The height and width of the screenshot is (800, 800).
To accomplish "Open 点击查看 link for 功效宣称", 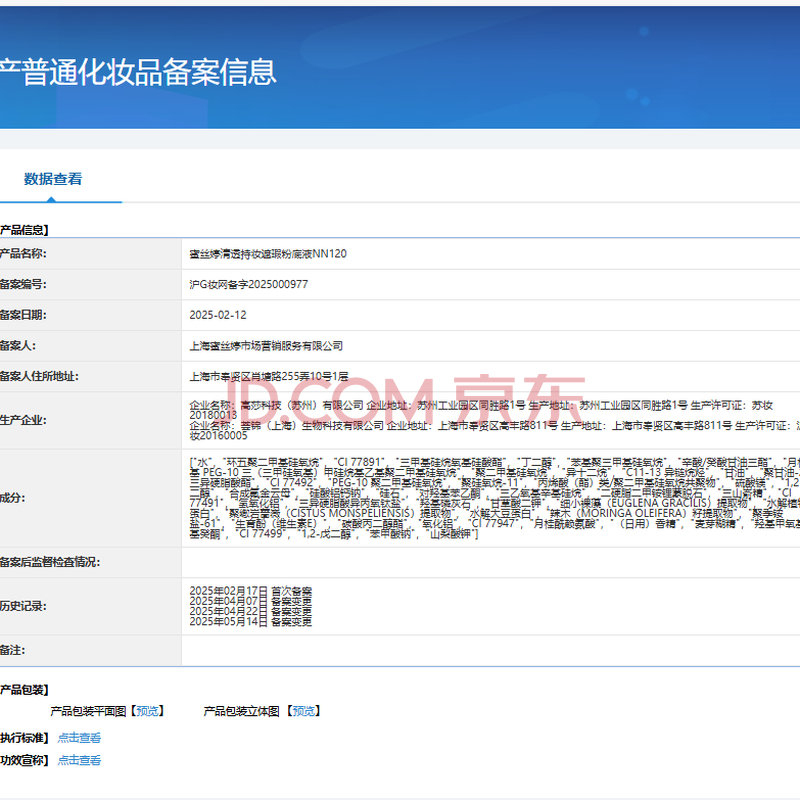I will pyautogui.click(x=79, y=760).
